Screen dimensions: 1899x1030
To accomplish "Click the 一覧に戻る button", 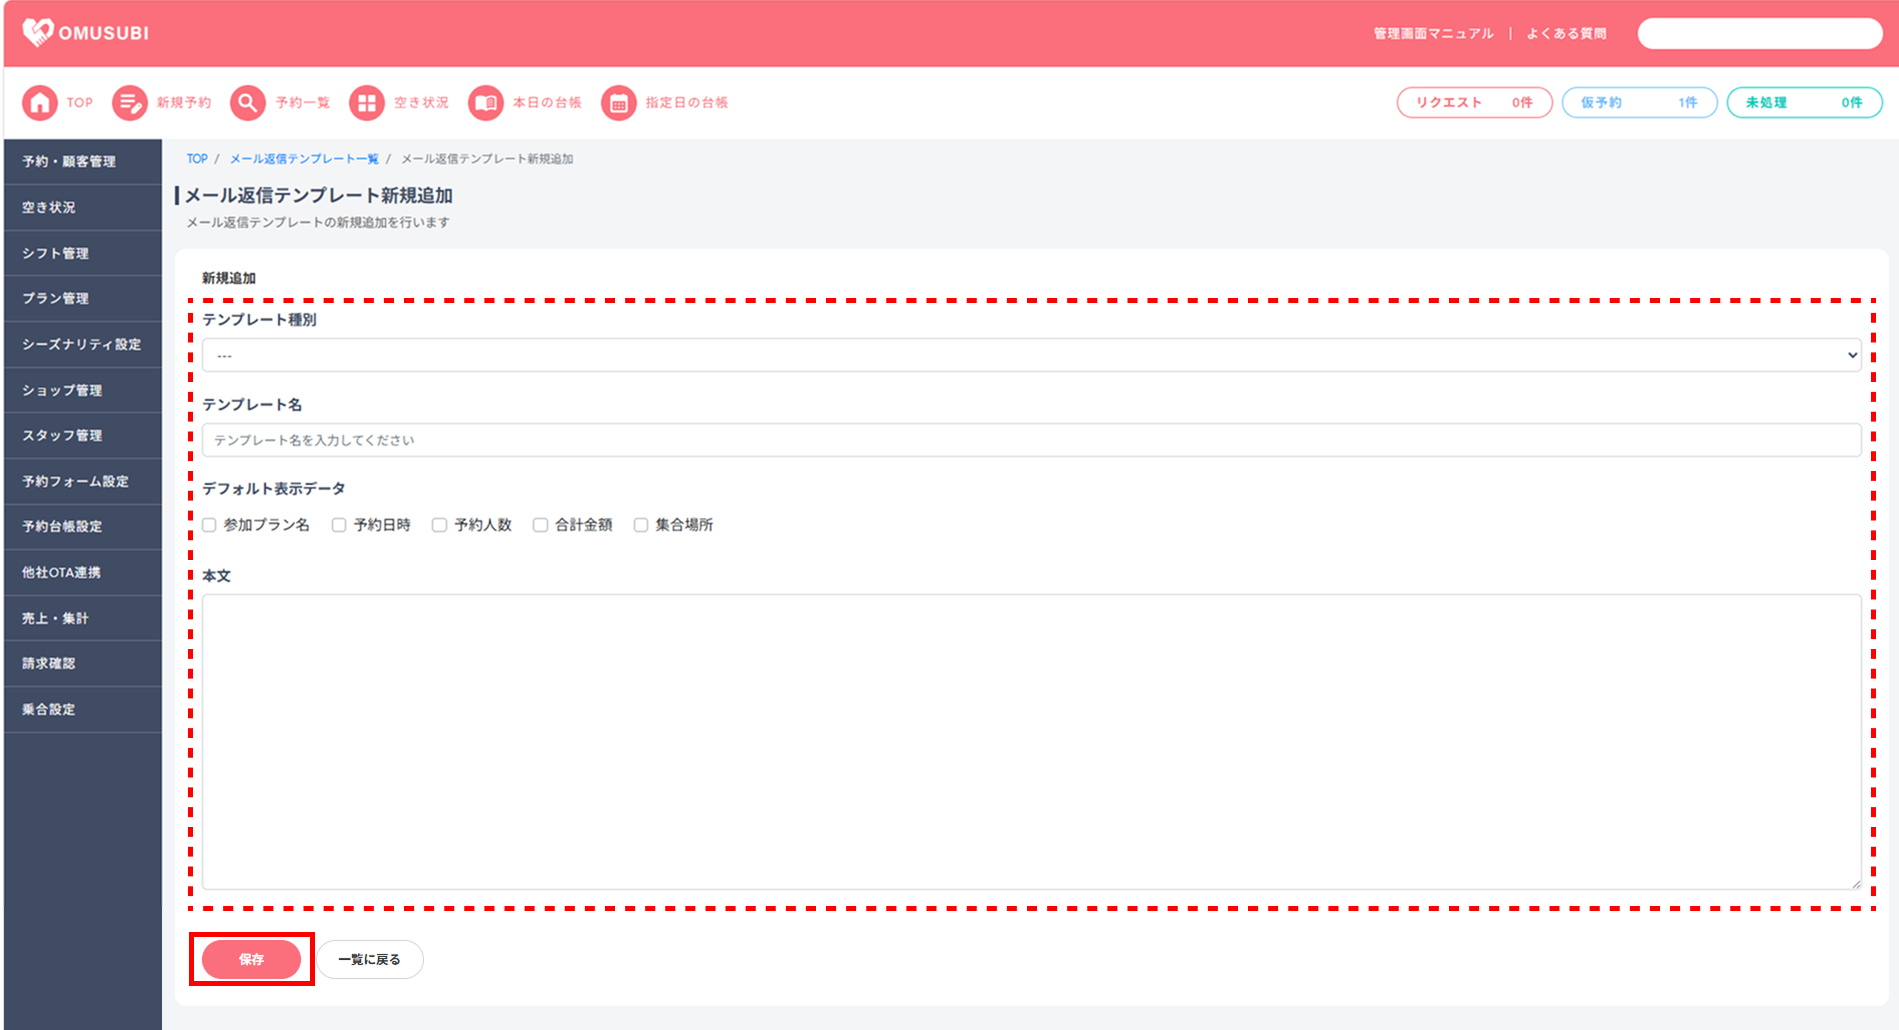I will [370, 959].
